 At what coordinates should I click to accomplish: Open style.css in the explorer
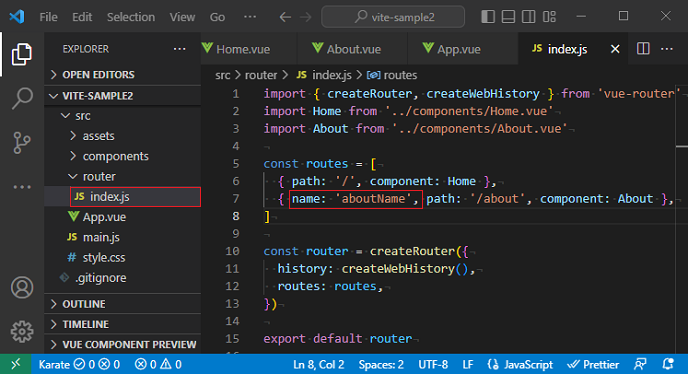[123, 257]
